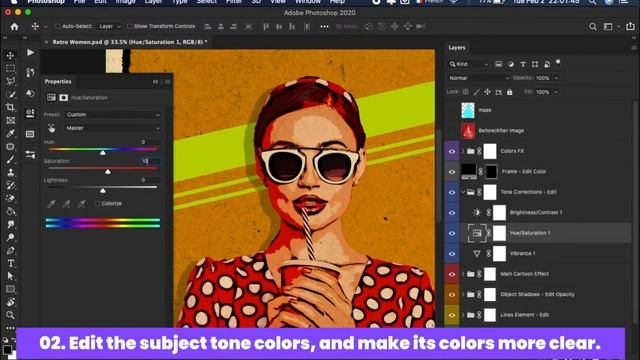Open the Image menu
The height and width of the screenshot is (360, 640).
(x=125, y=2)
